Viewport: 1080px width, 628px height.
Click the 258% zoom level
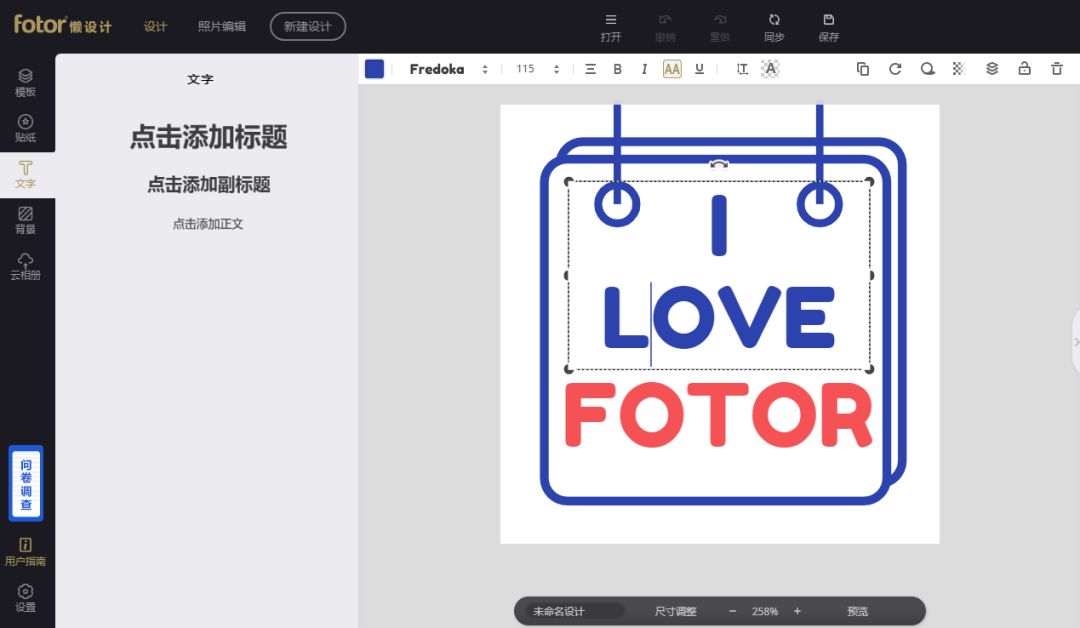tap(765, 611)
